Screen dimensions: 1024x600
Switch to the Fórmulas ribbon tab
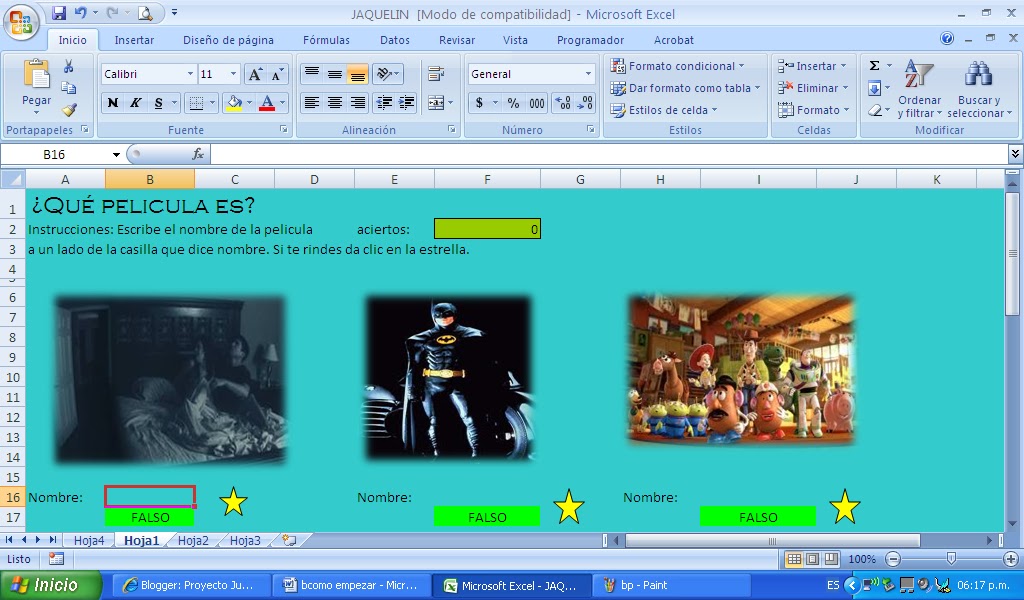point(325,40)
